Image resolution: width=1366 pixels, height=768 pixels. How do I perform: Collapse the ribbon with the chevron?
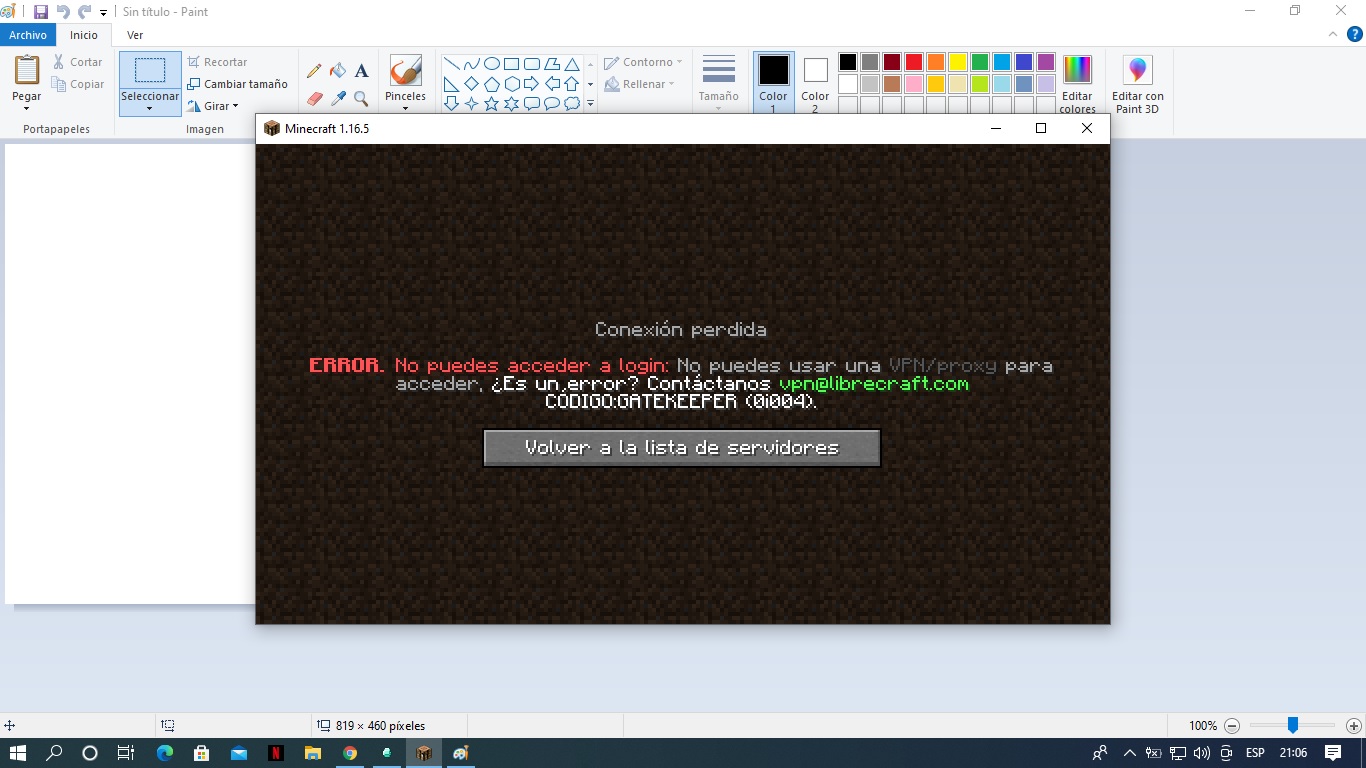click(x=1332, y=34)
